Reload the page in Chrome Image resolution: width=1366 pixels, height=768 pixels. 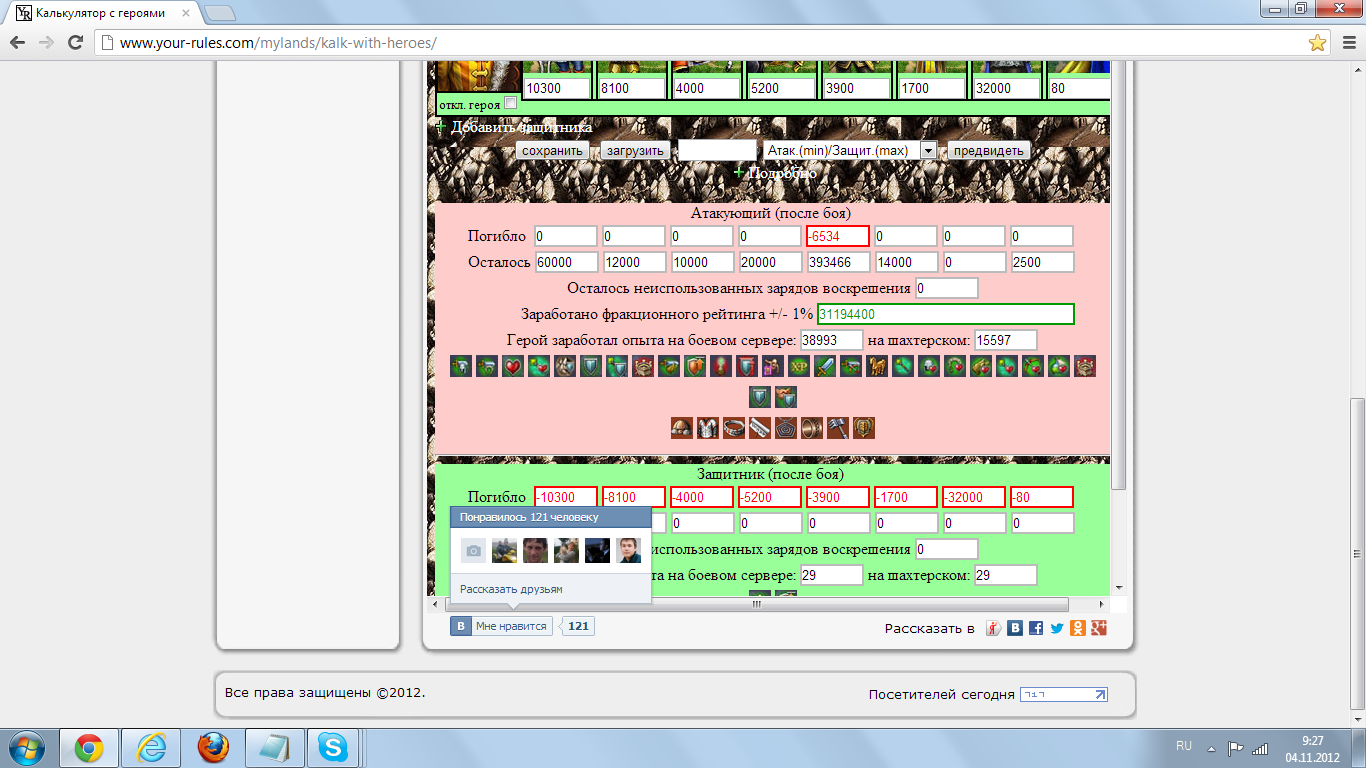tap(74, 43)
